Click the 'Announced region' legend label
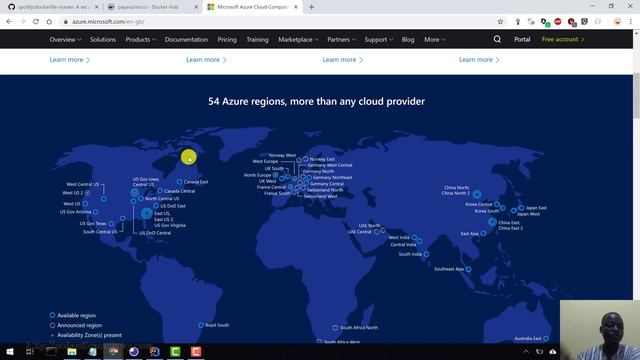The height and width of the screenshot is (360, 640). pos(80,325)
